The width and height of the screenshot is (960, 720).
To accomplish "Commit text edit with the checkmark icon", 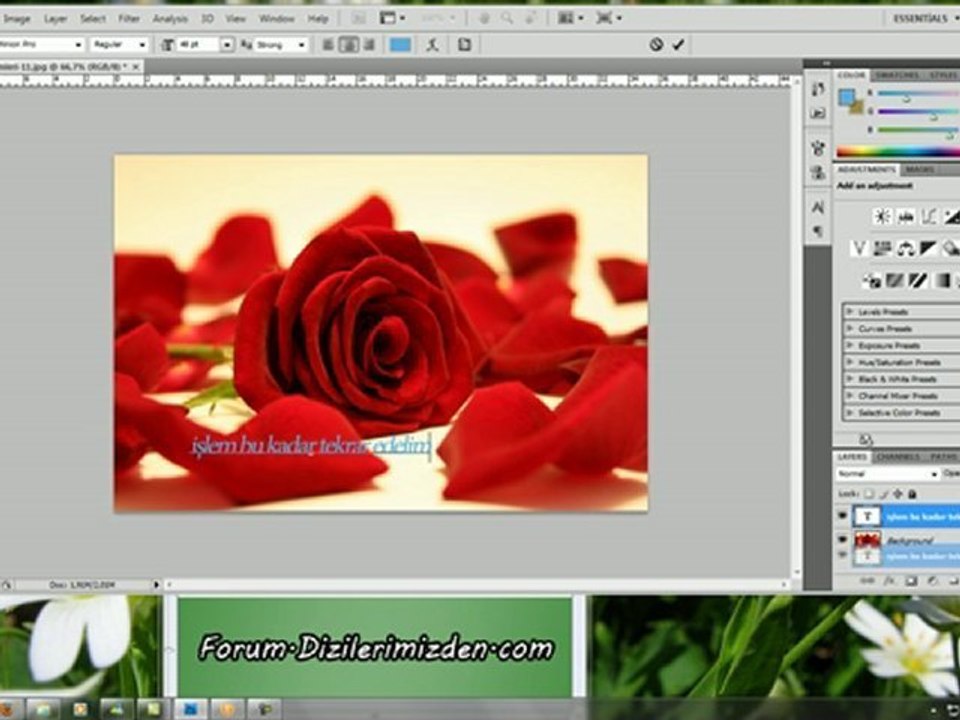I will point(678,45).
